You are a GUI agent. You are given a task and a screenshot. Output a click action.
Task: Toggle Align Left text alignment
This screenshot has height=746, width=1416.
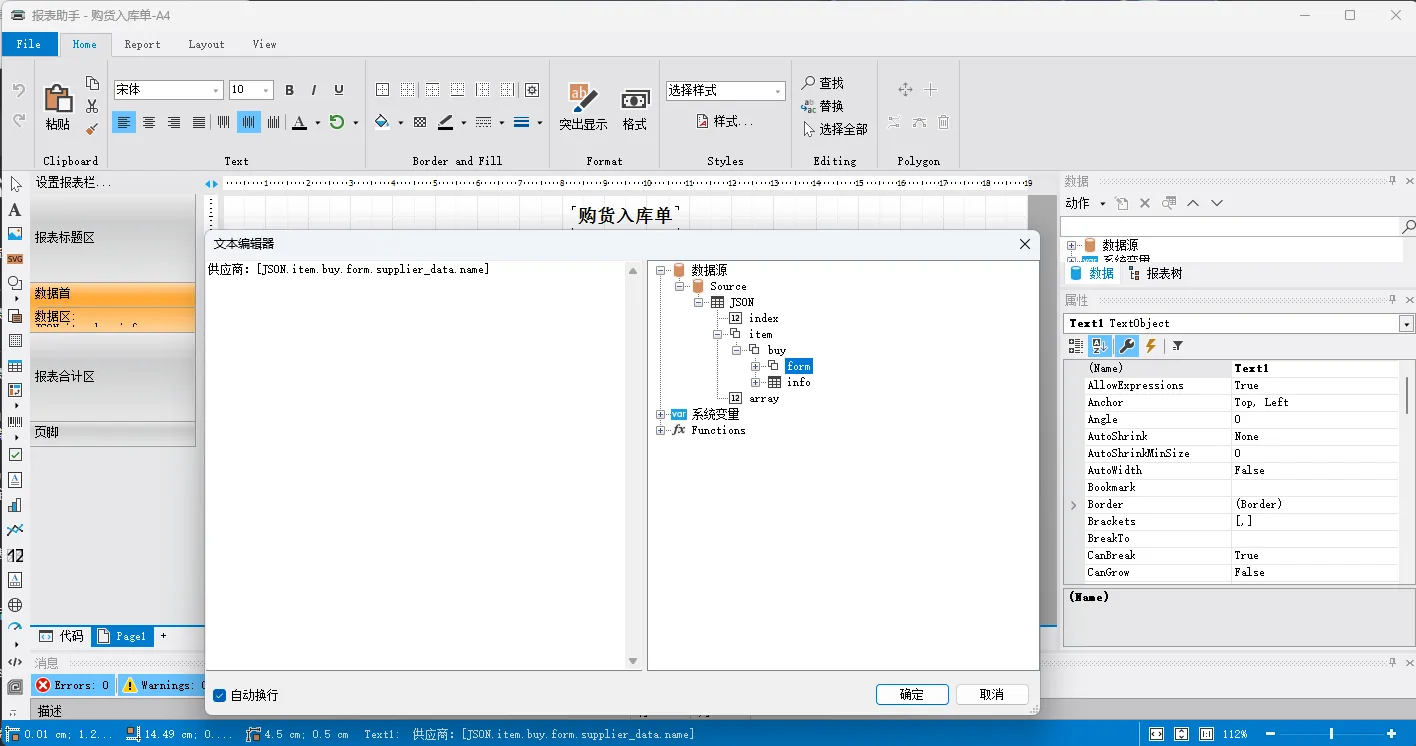pos(124,122)
